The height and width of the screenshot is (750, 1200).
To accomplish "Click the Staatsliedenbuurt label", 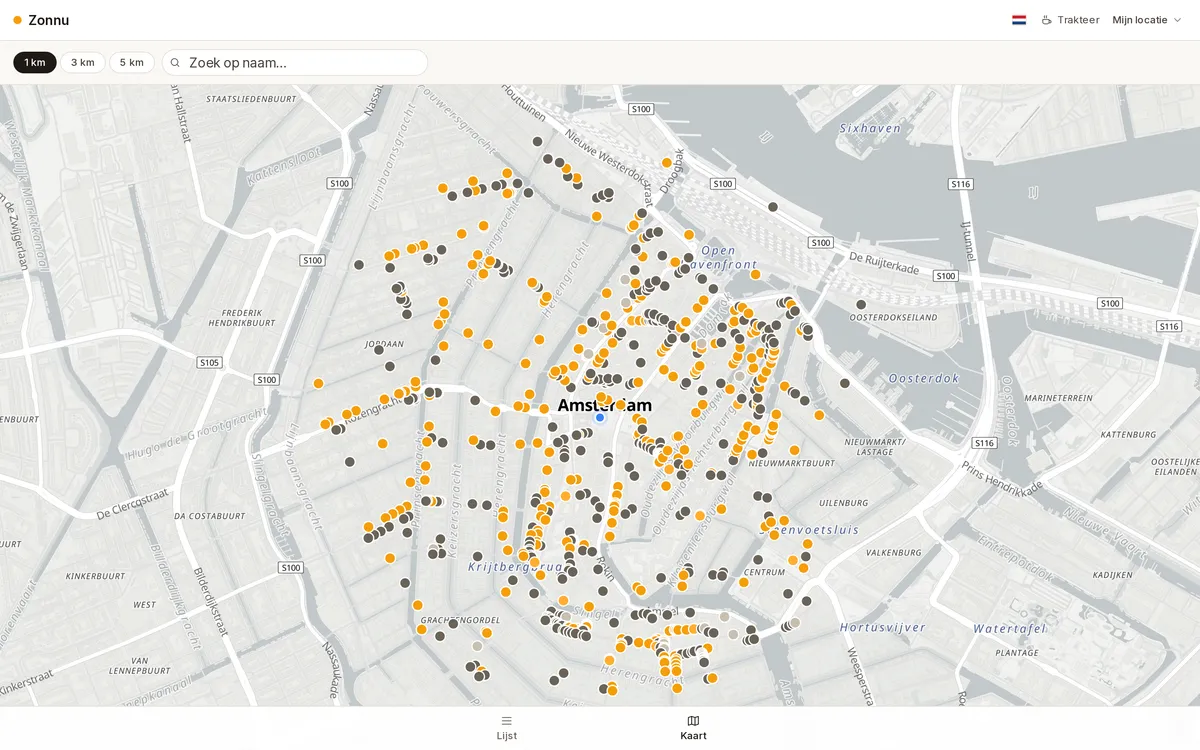I will click(251, 99).
